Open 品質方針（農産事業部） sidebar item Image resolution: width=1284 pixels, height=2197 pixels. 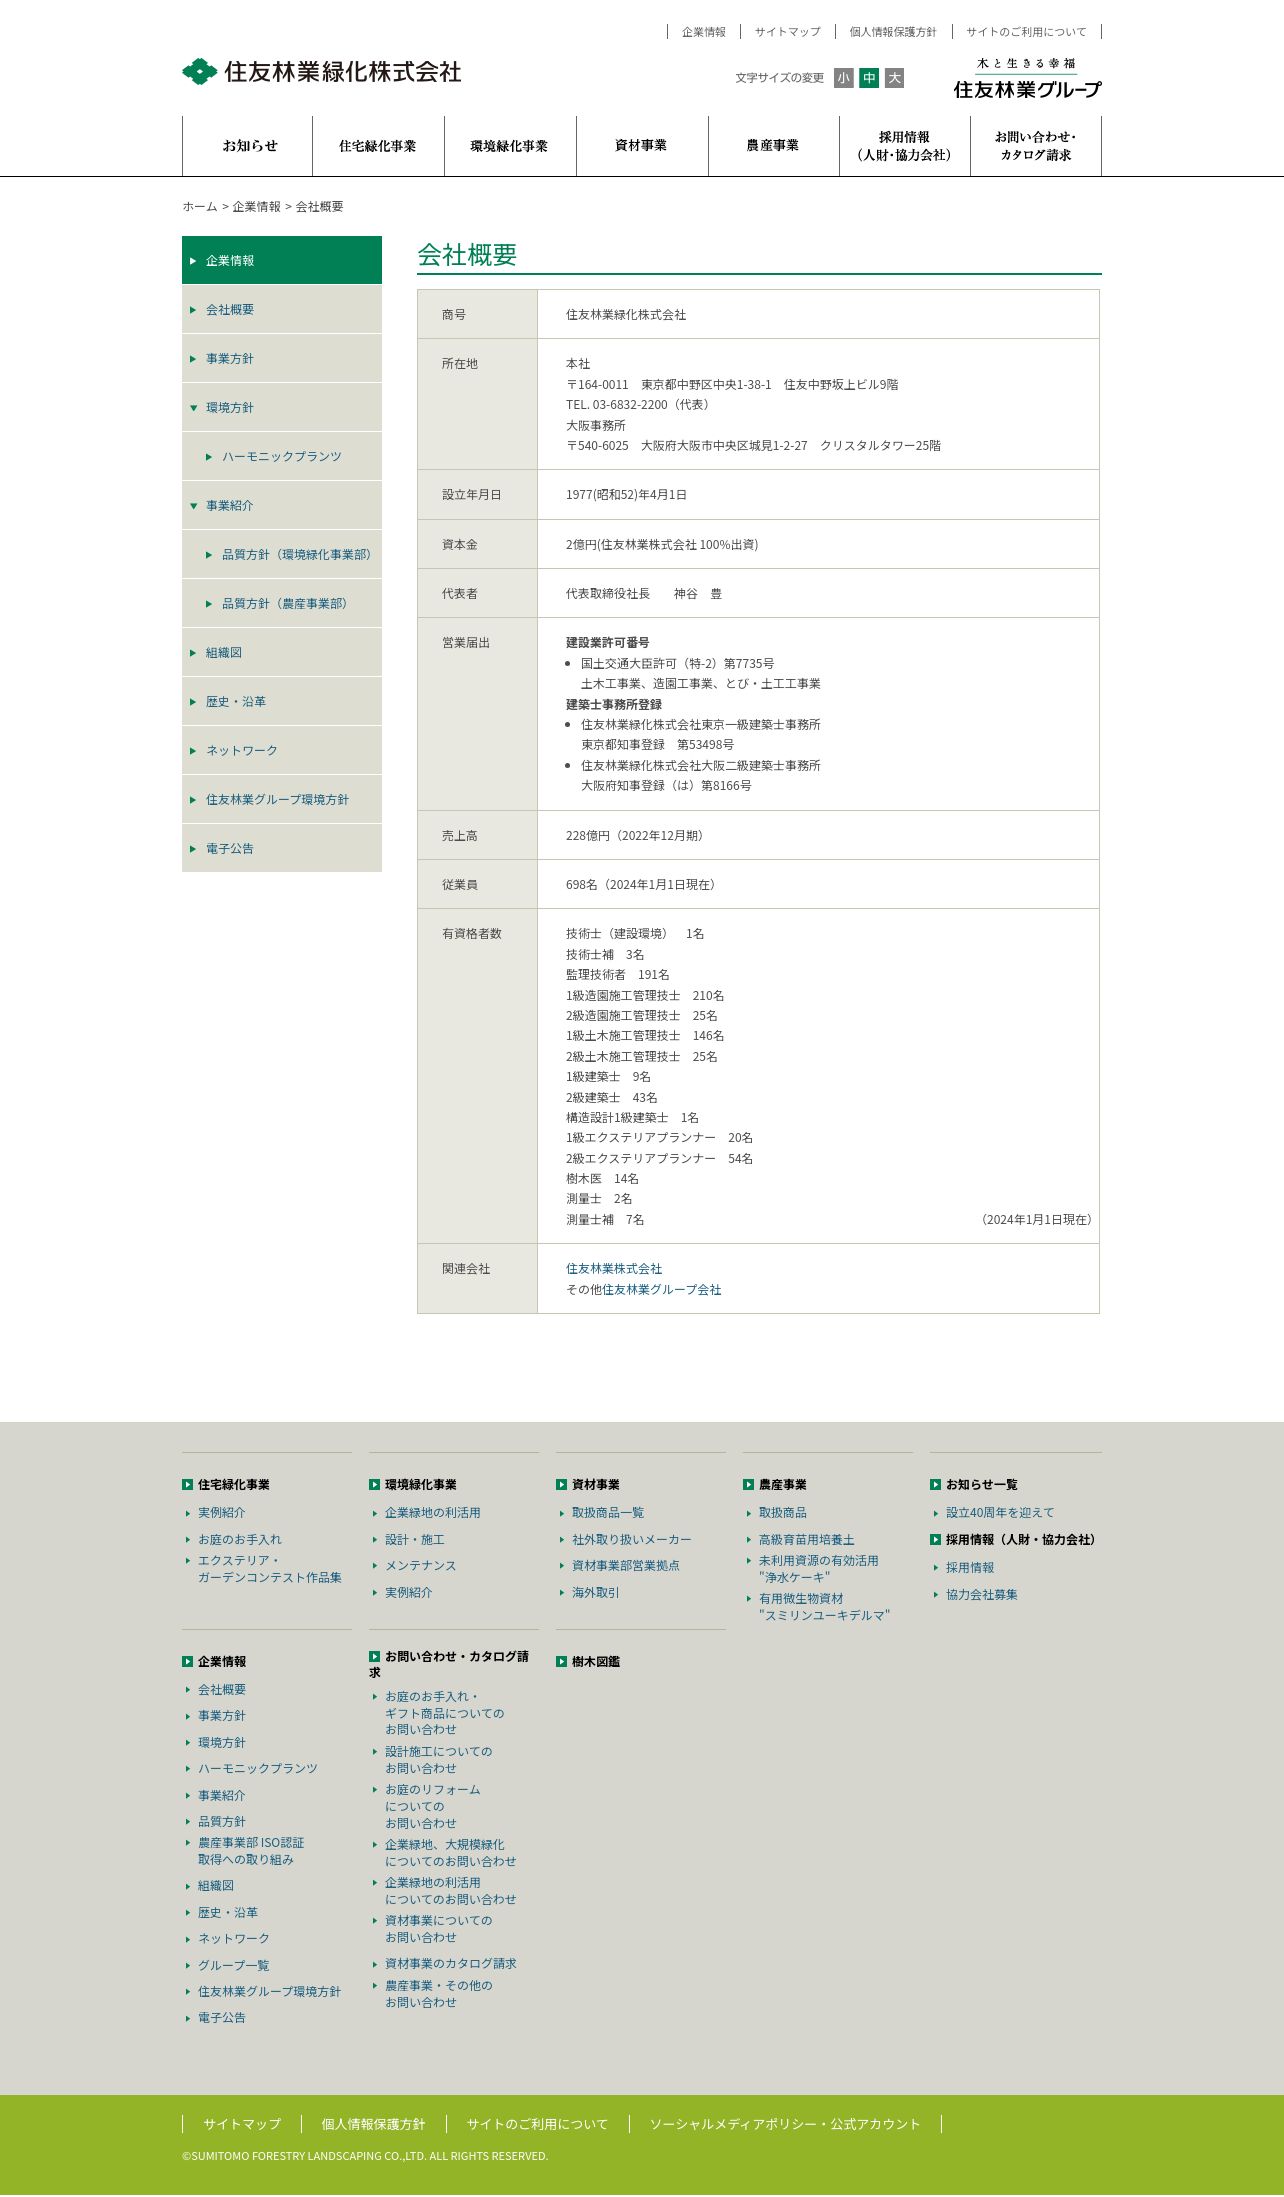pos(282,604)
